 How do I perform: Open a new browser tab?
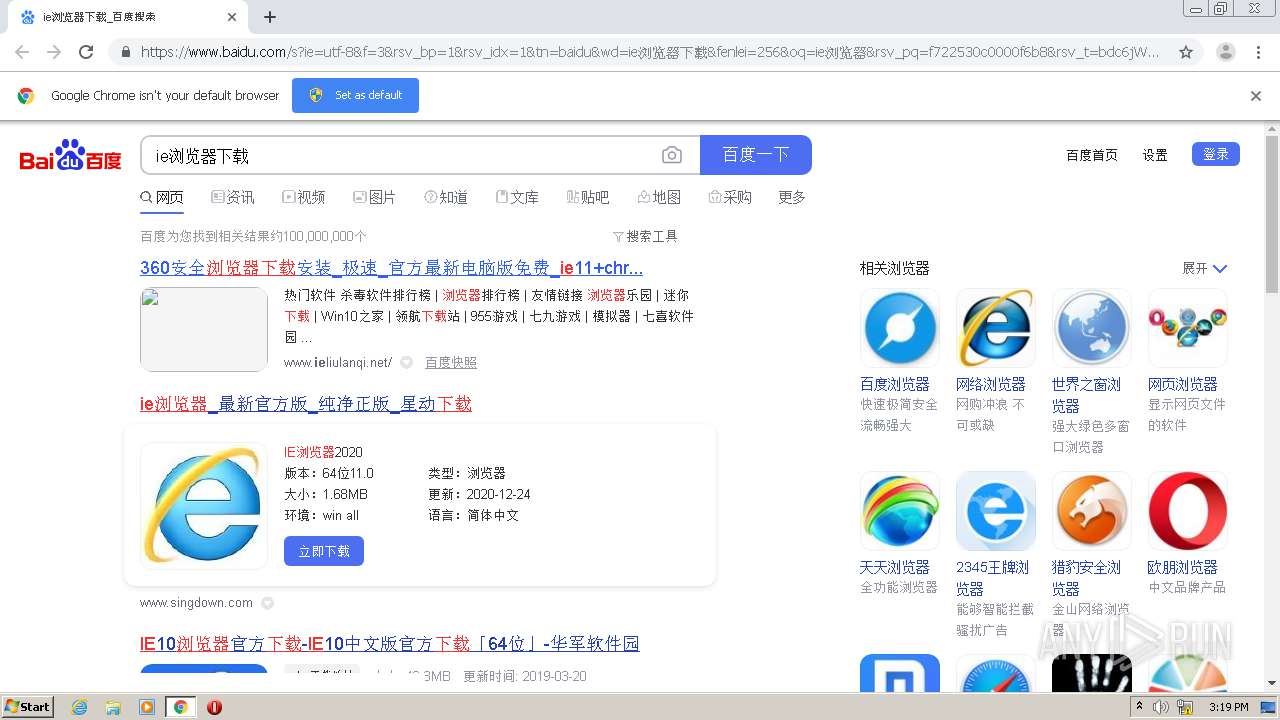tap(270, 17)
